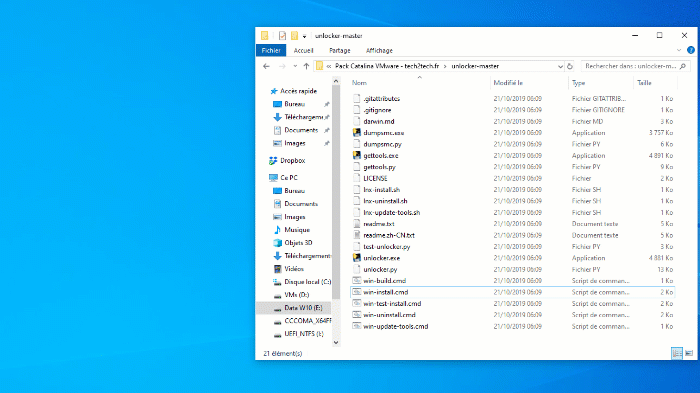Click the dumpsmc.exe application icon
This screenshot has height=393, width=700.
point(356,133)
